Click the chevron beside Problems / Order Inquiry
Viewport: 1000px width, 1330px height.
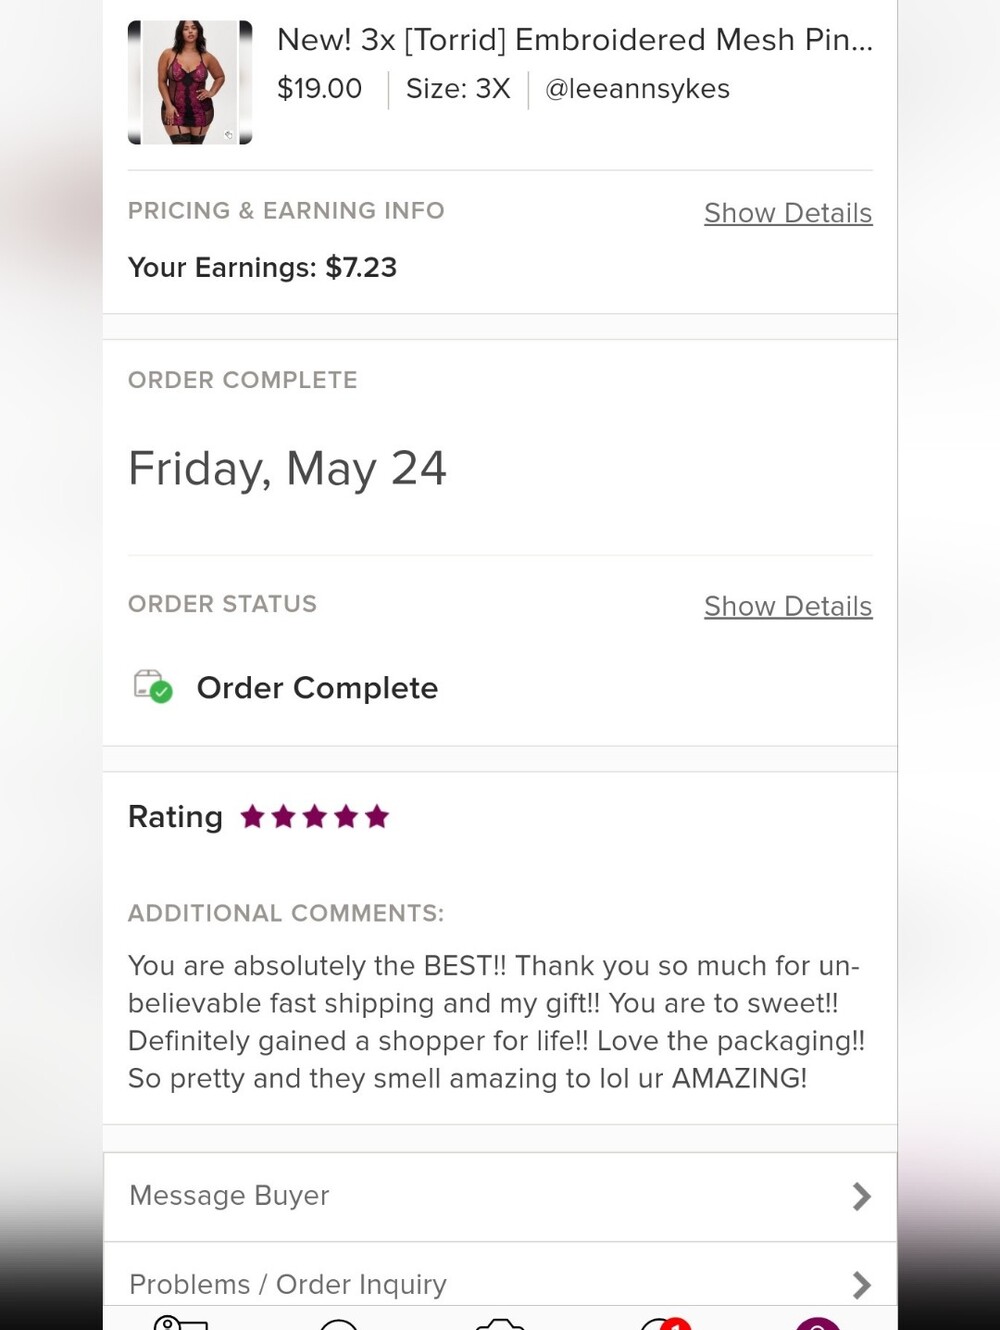tap(861, 1284)
